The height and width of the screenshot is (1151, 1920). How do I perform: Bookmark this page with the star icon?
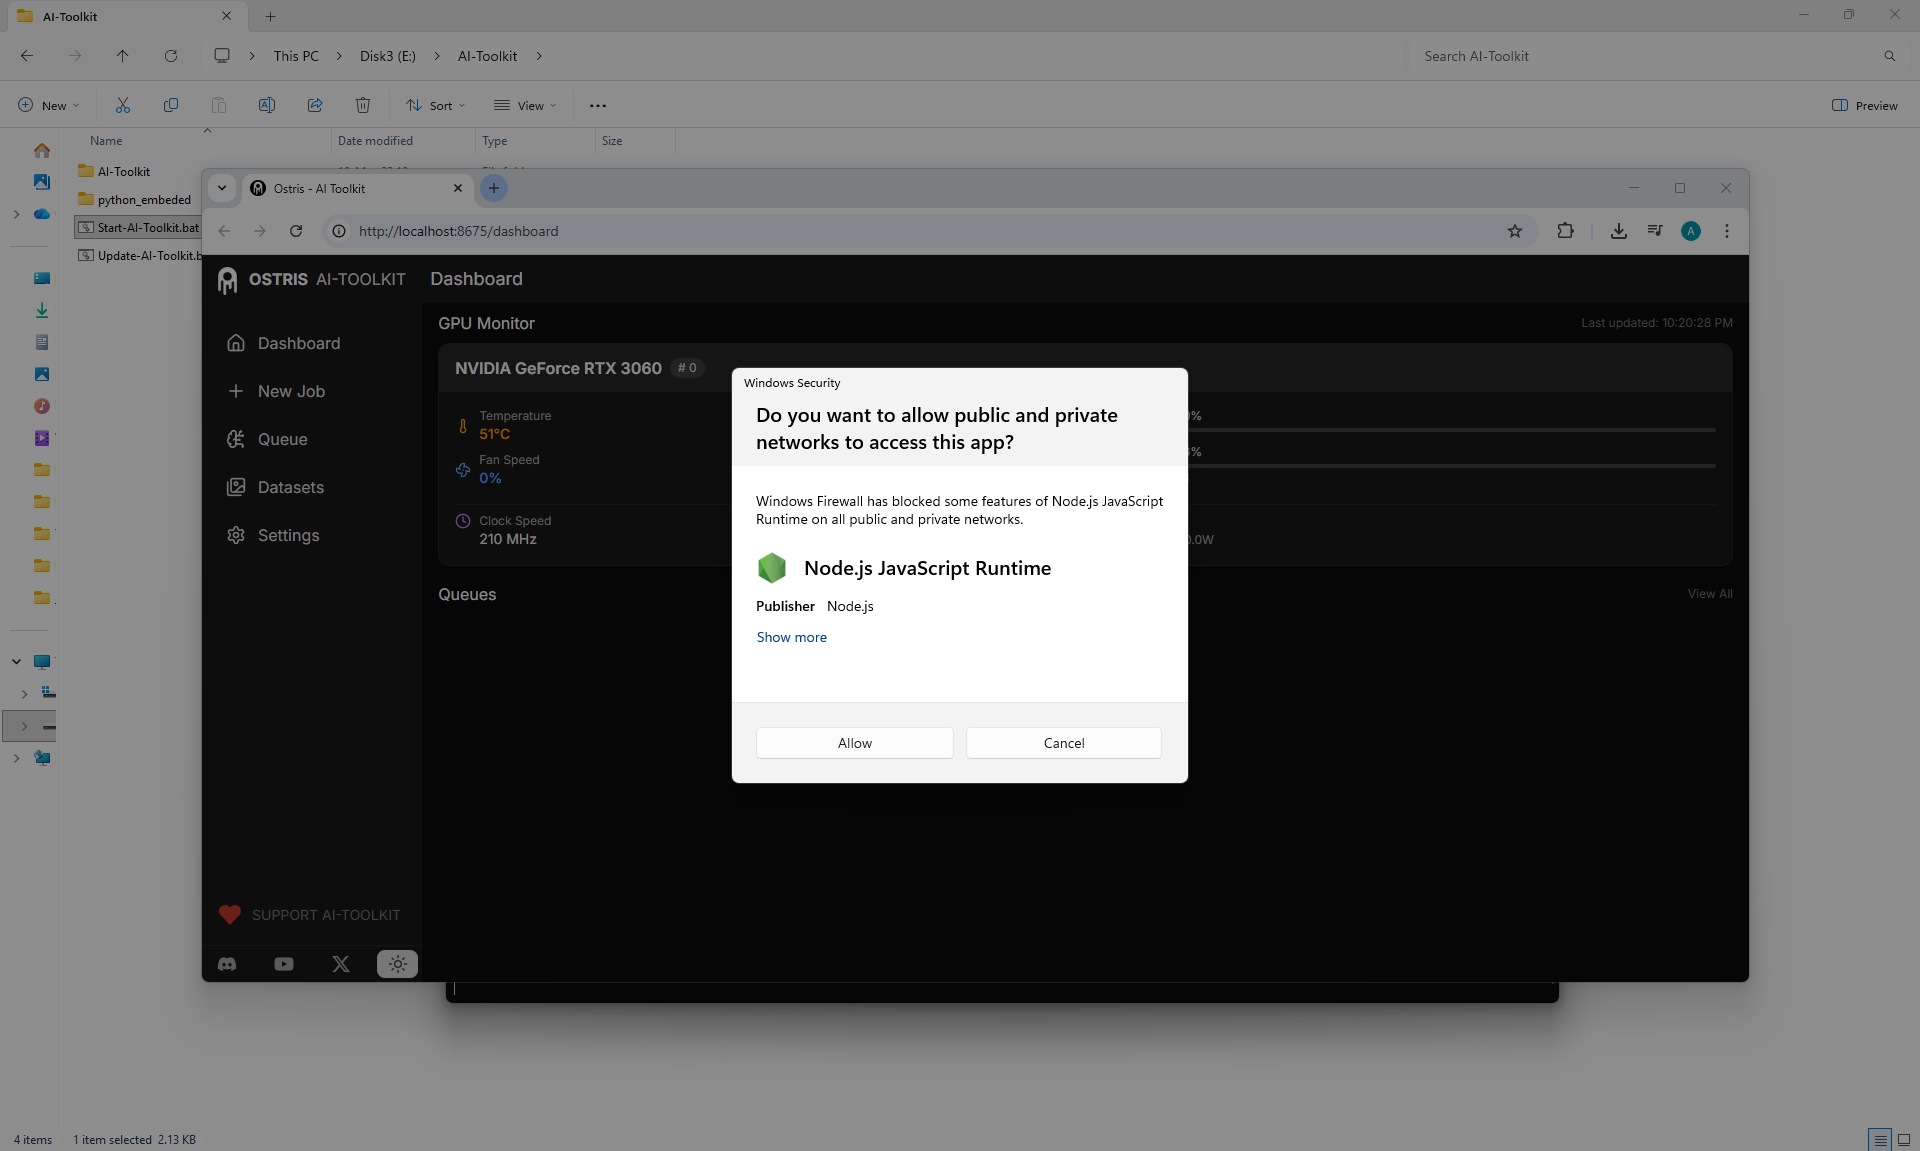tap(1515, 231)
